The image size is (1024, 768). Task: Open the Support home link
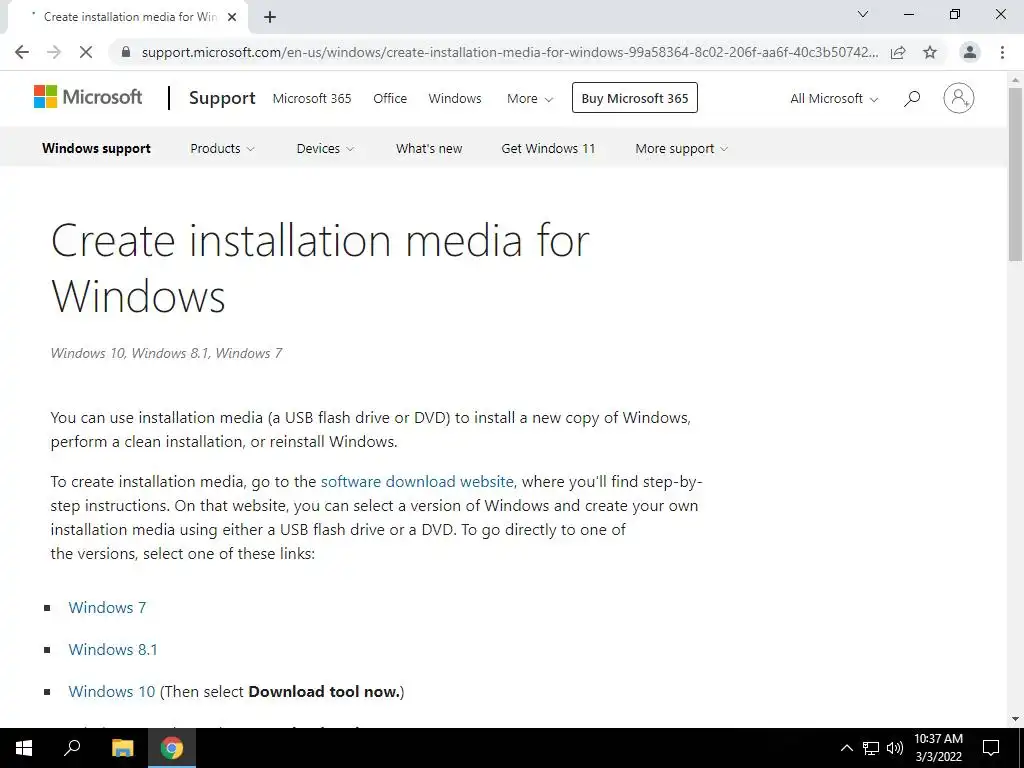222,98
